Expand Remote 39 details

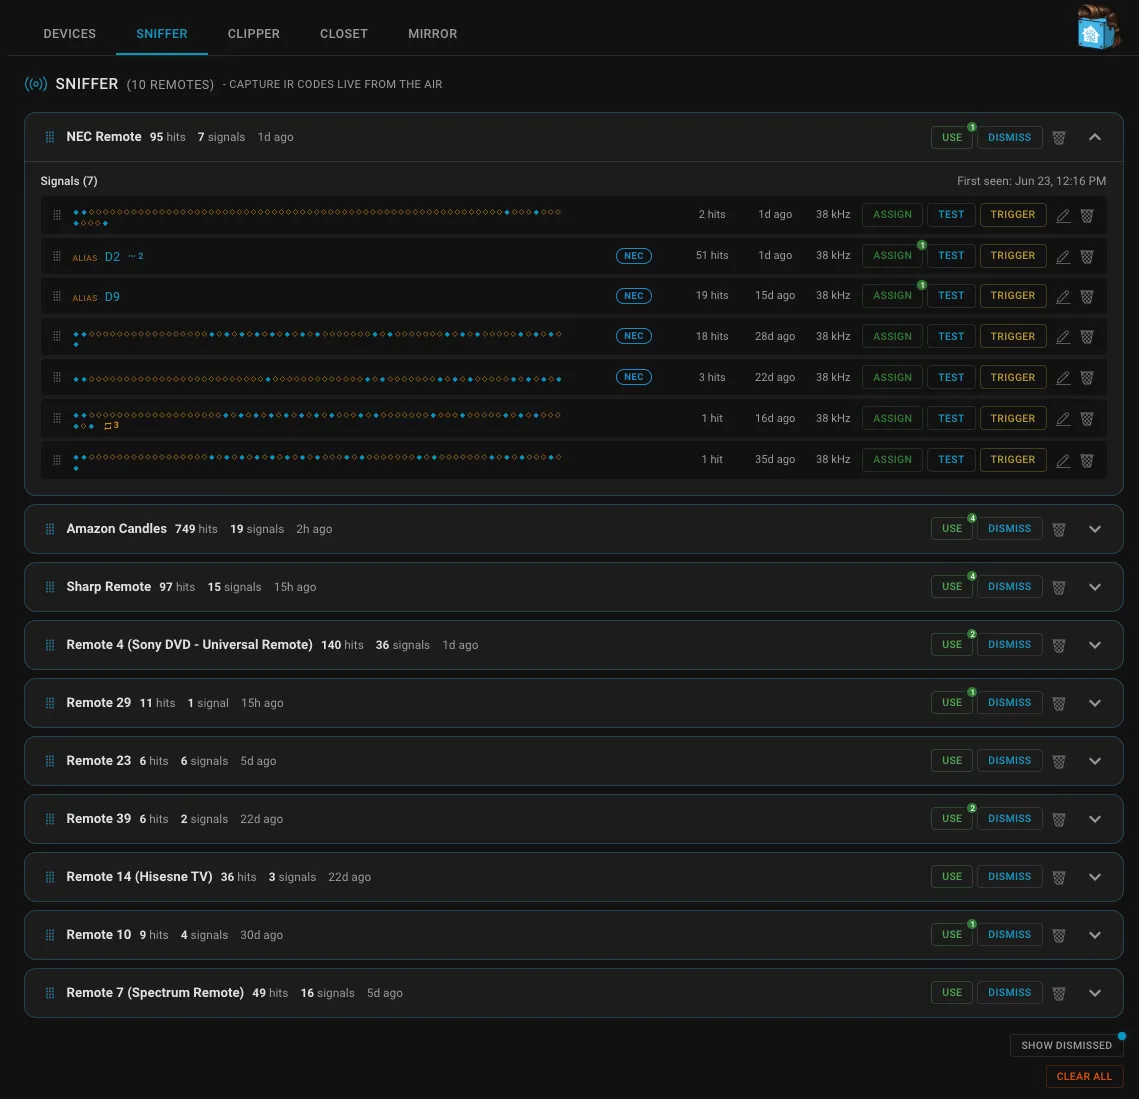1095,819
